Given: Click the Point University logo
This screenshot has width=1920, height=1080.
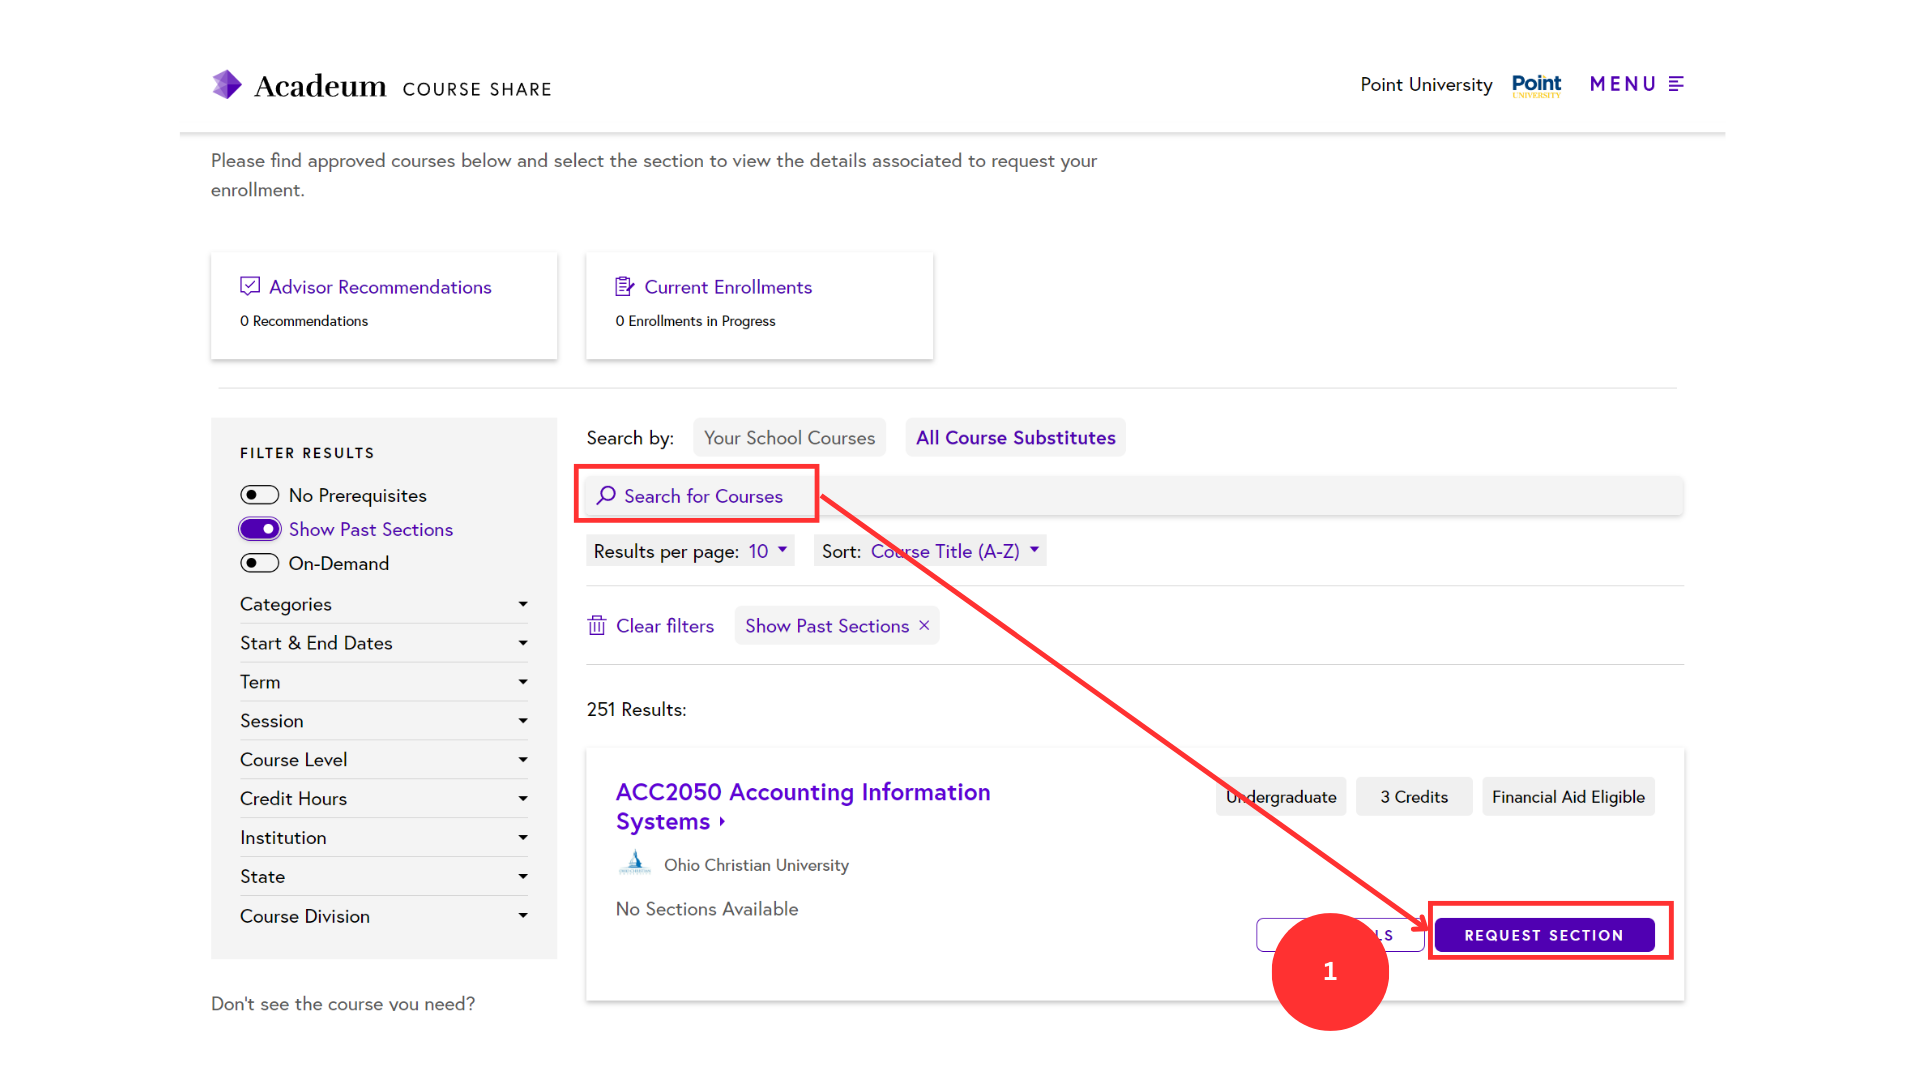Looking at the screenshot, I should point(1536,85).
